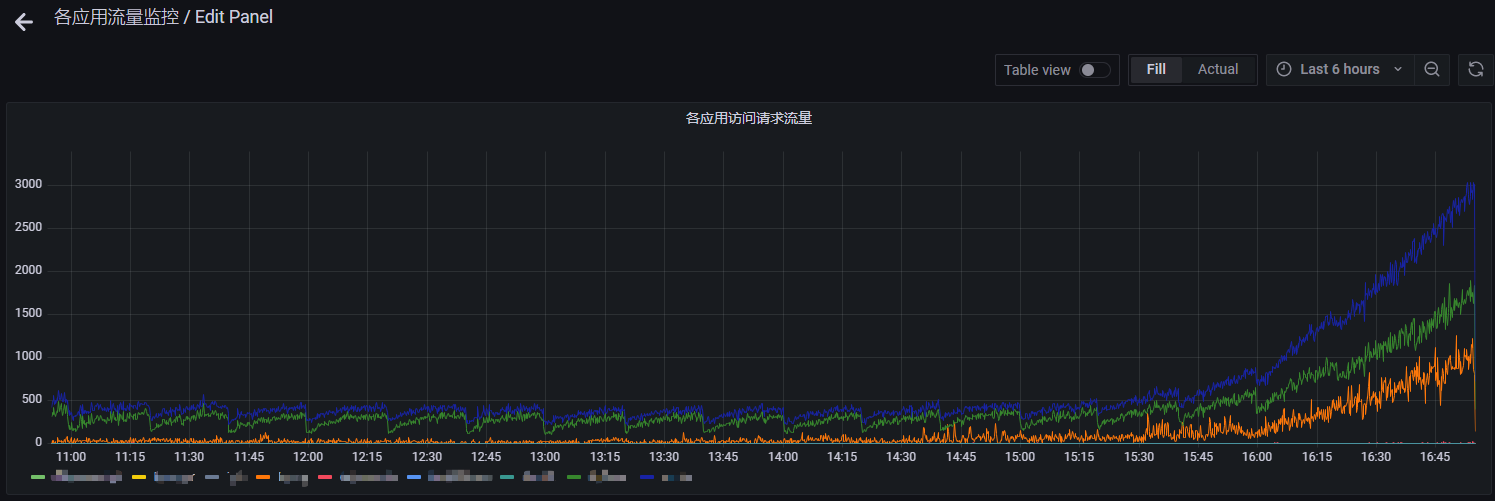Click the 13:00 time axis label
This screenshot has width=1495, height=501.
(x=545, y=456)
